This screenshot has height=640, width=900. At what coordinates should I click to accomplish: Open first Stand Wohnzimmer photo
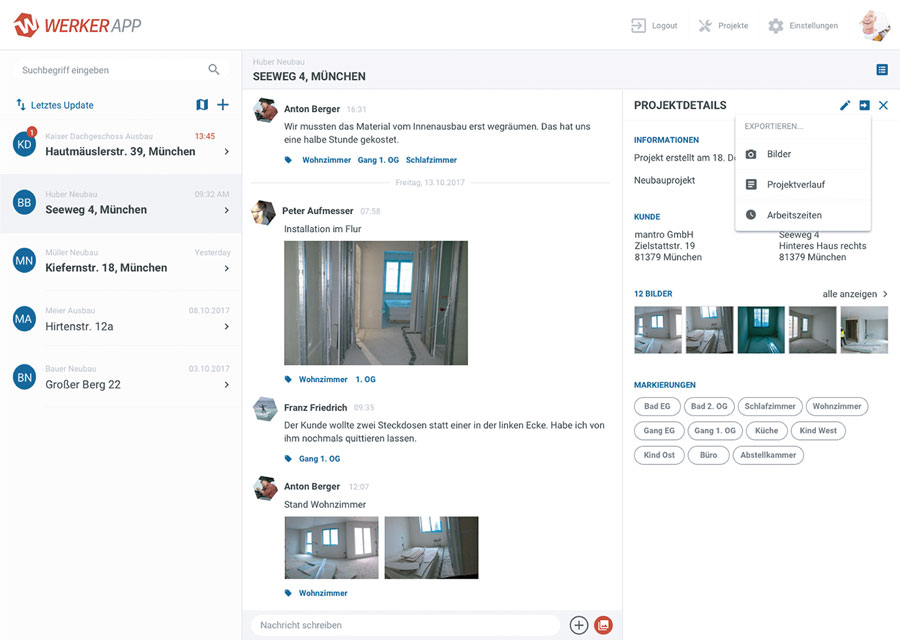[332, 548]
